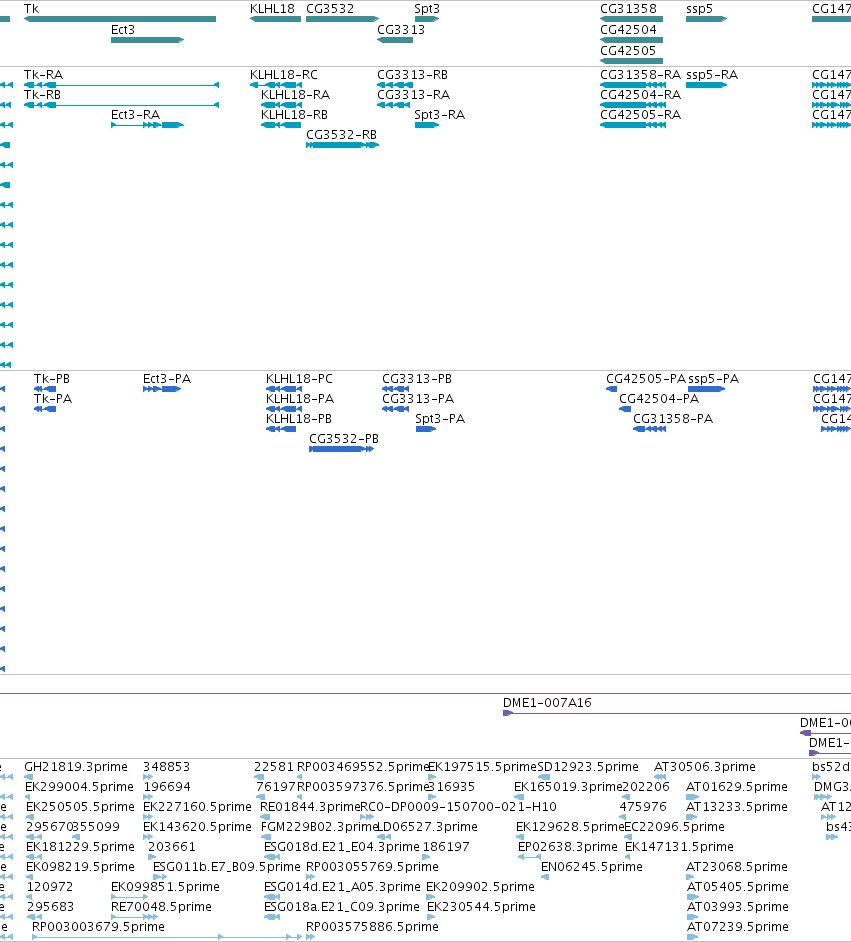
Task: Select protein CG42505-PA
Action: [x=611, y=389]
